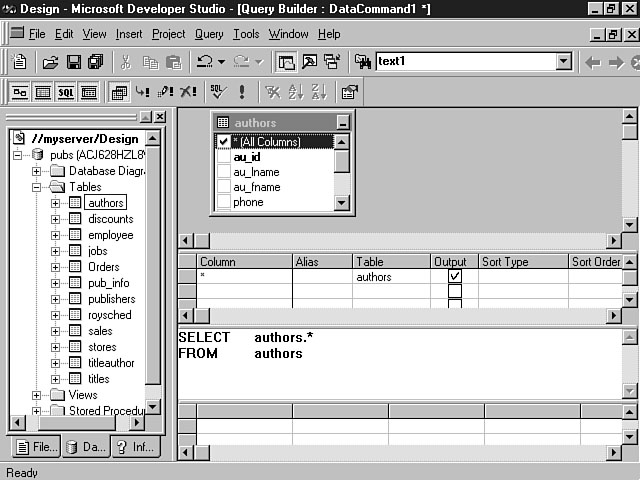Select the publishers table in tree

(111, 299)
